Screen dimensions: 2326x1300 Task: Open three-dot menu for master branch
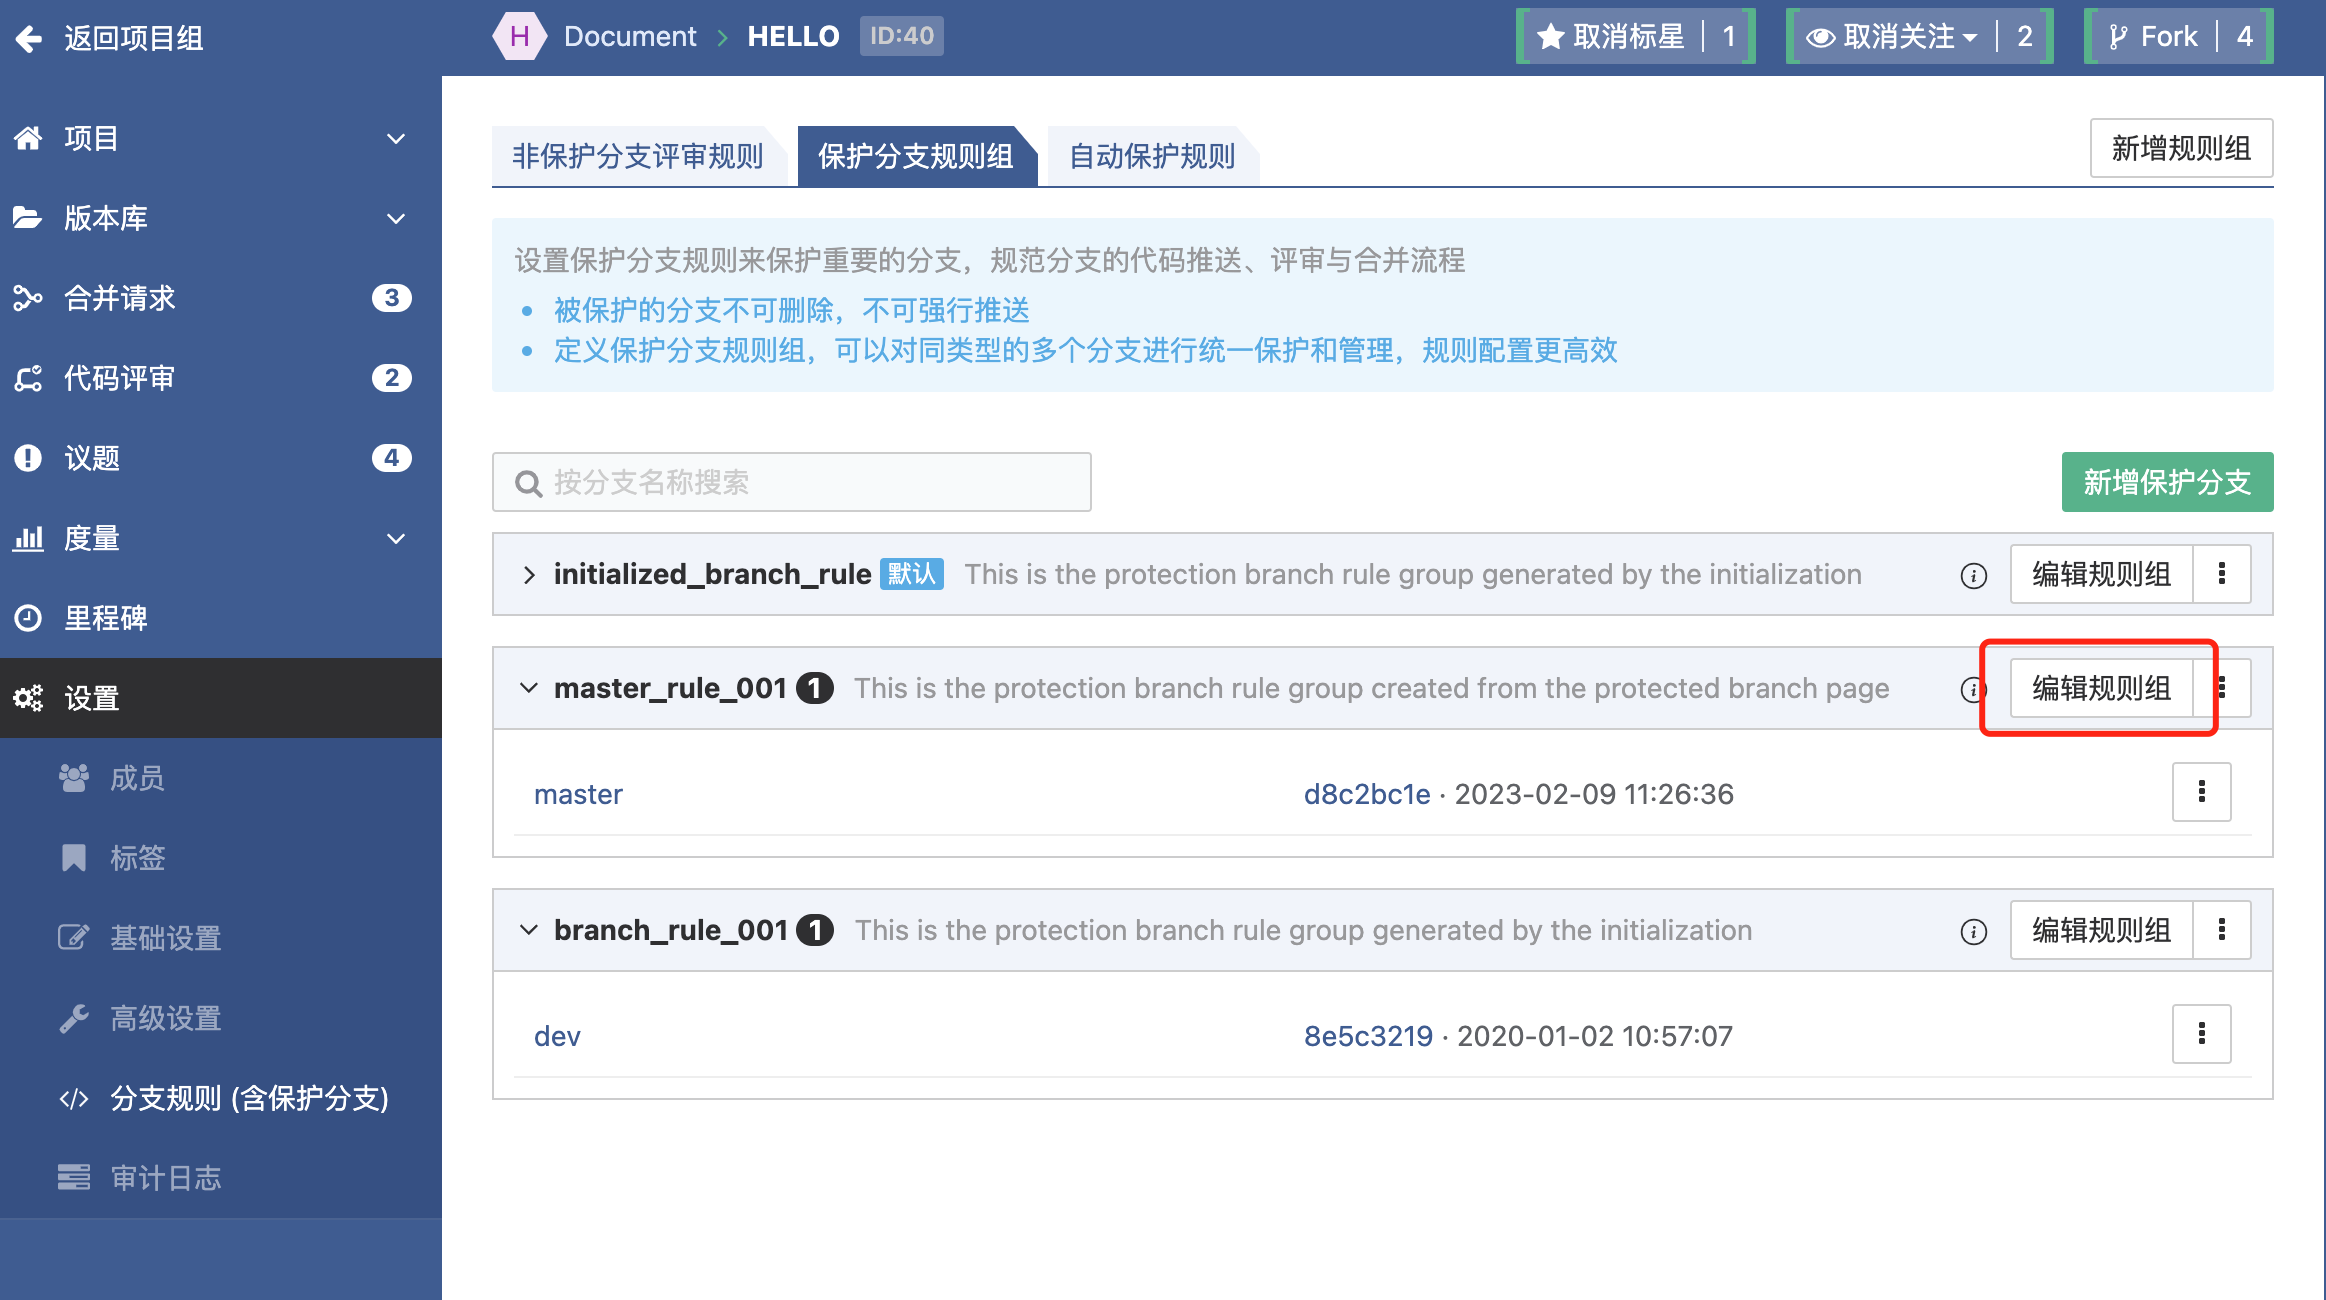tap(2201, 792)
